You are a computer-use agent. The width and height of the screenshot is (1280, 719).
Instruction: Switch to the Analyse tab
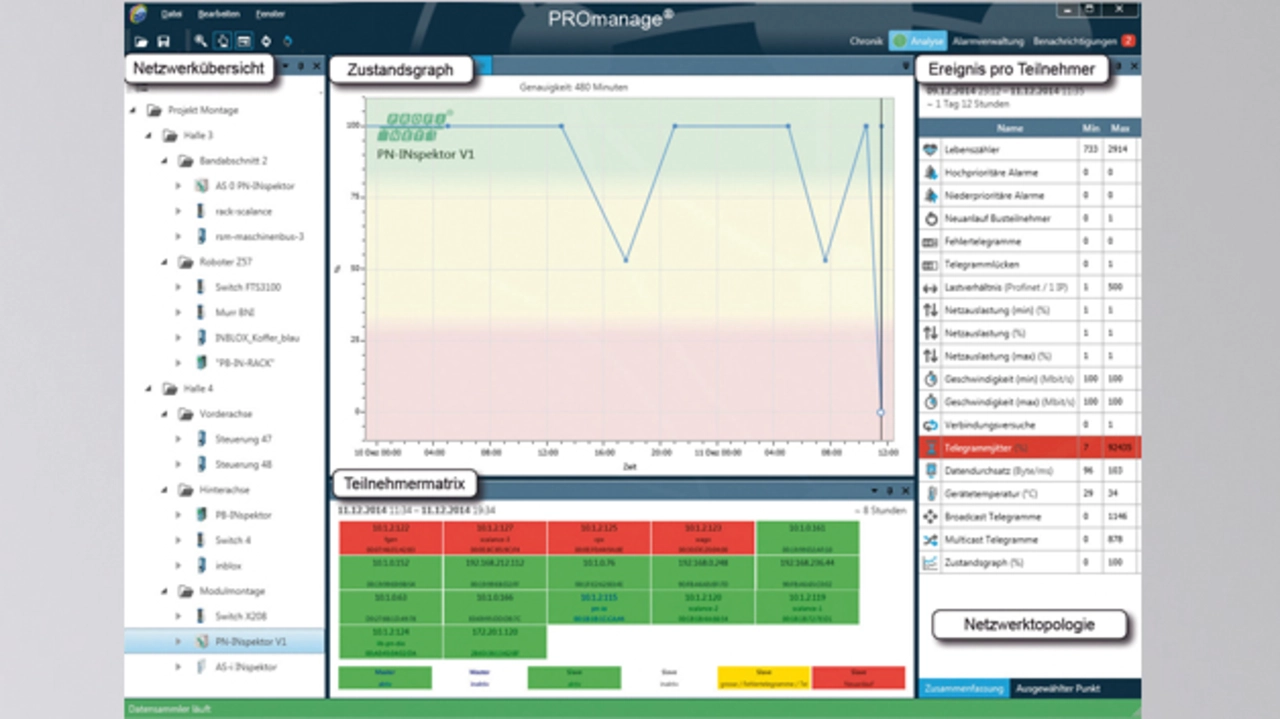918,41
